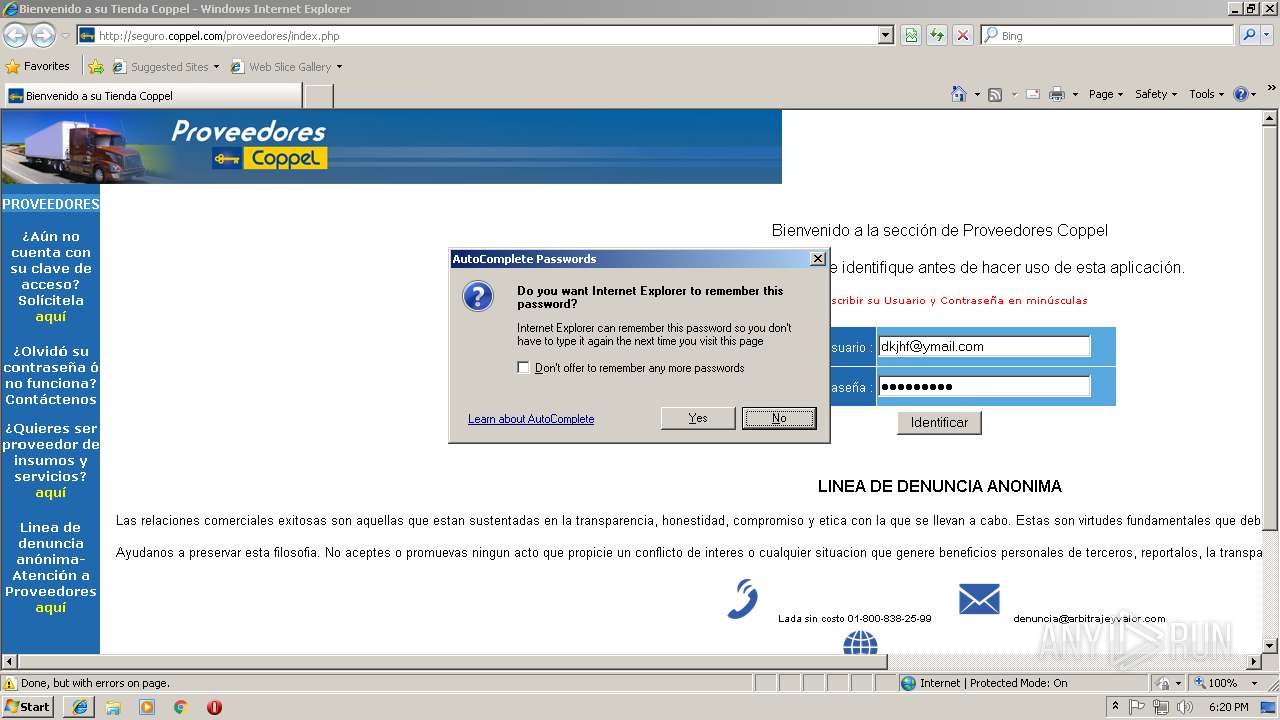Screen dimensions: 1280x720
Task: Click the Action Center flag tray icon
Action: click(x=1137, y=707)
